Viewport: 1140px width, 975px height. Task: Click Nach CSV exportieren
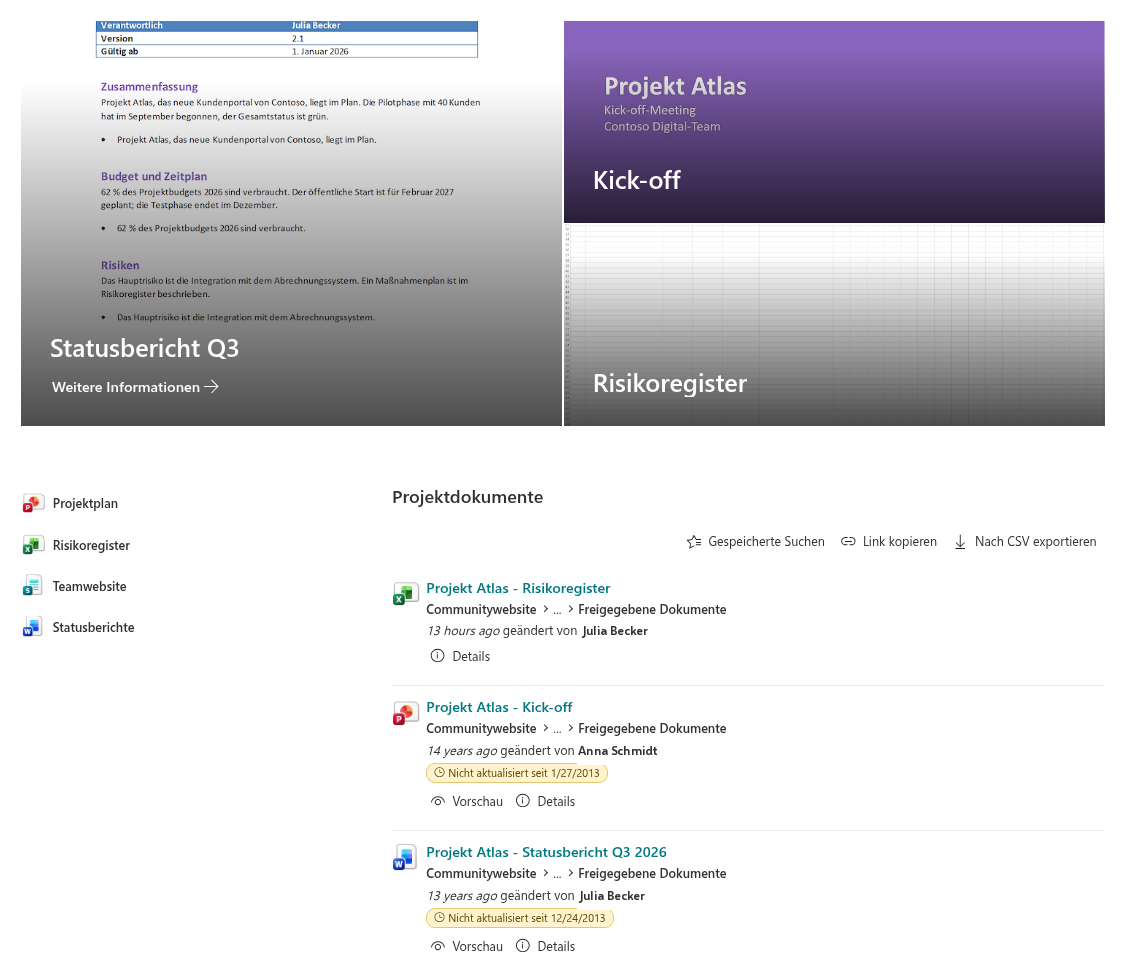pyautogui.click(x=1025, y=542)
